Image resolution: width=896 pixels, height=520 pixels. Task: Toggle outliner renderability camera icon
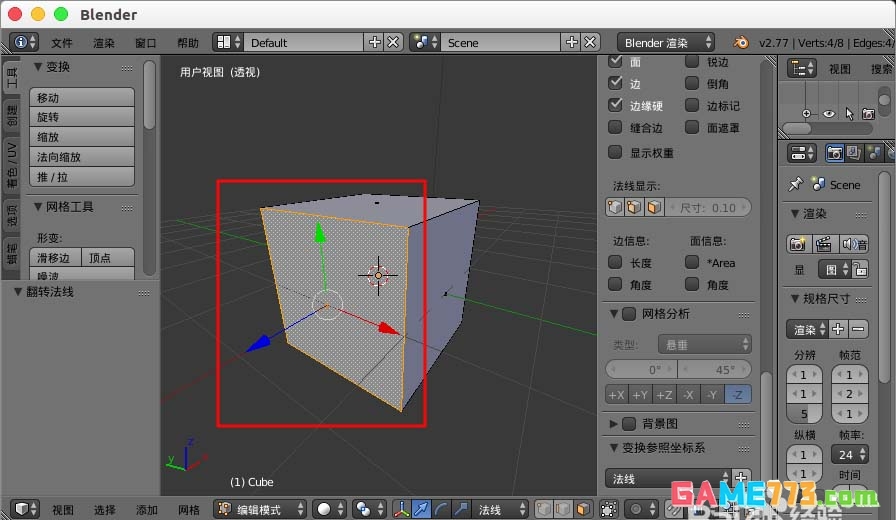(868, 114)
